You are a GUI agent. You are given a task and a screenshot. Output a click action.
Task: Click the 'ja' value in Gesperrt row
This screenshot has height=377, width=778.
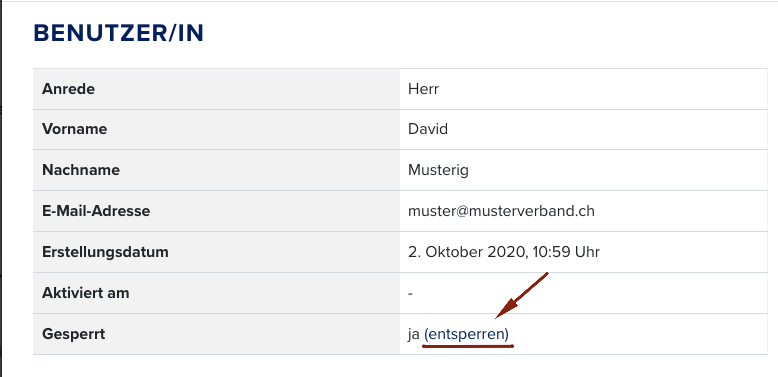[413, 334]
